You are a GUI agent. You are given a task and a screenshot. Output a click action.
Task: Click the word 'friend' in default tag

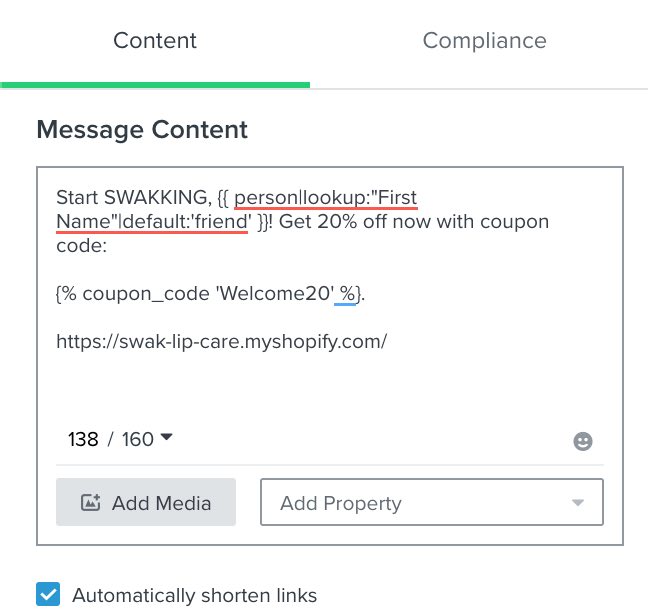pos(220,221)
